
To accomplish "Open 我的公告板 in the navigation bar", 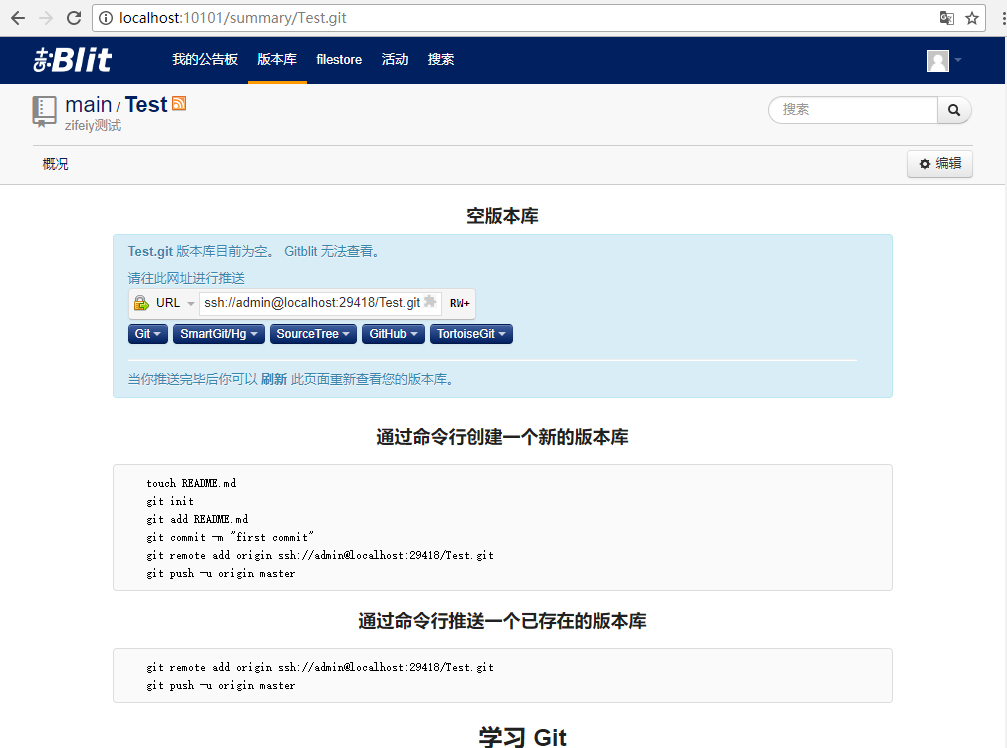I will click(205, 60).
